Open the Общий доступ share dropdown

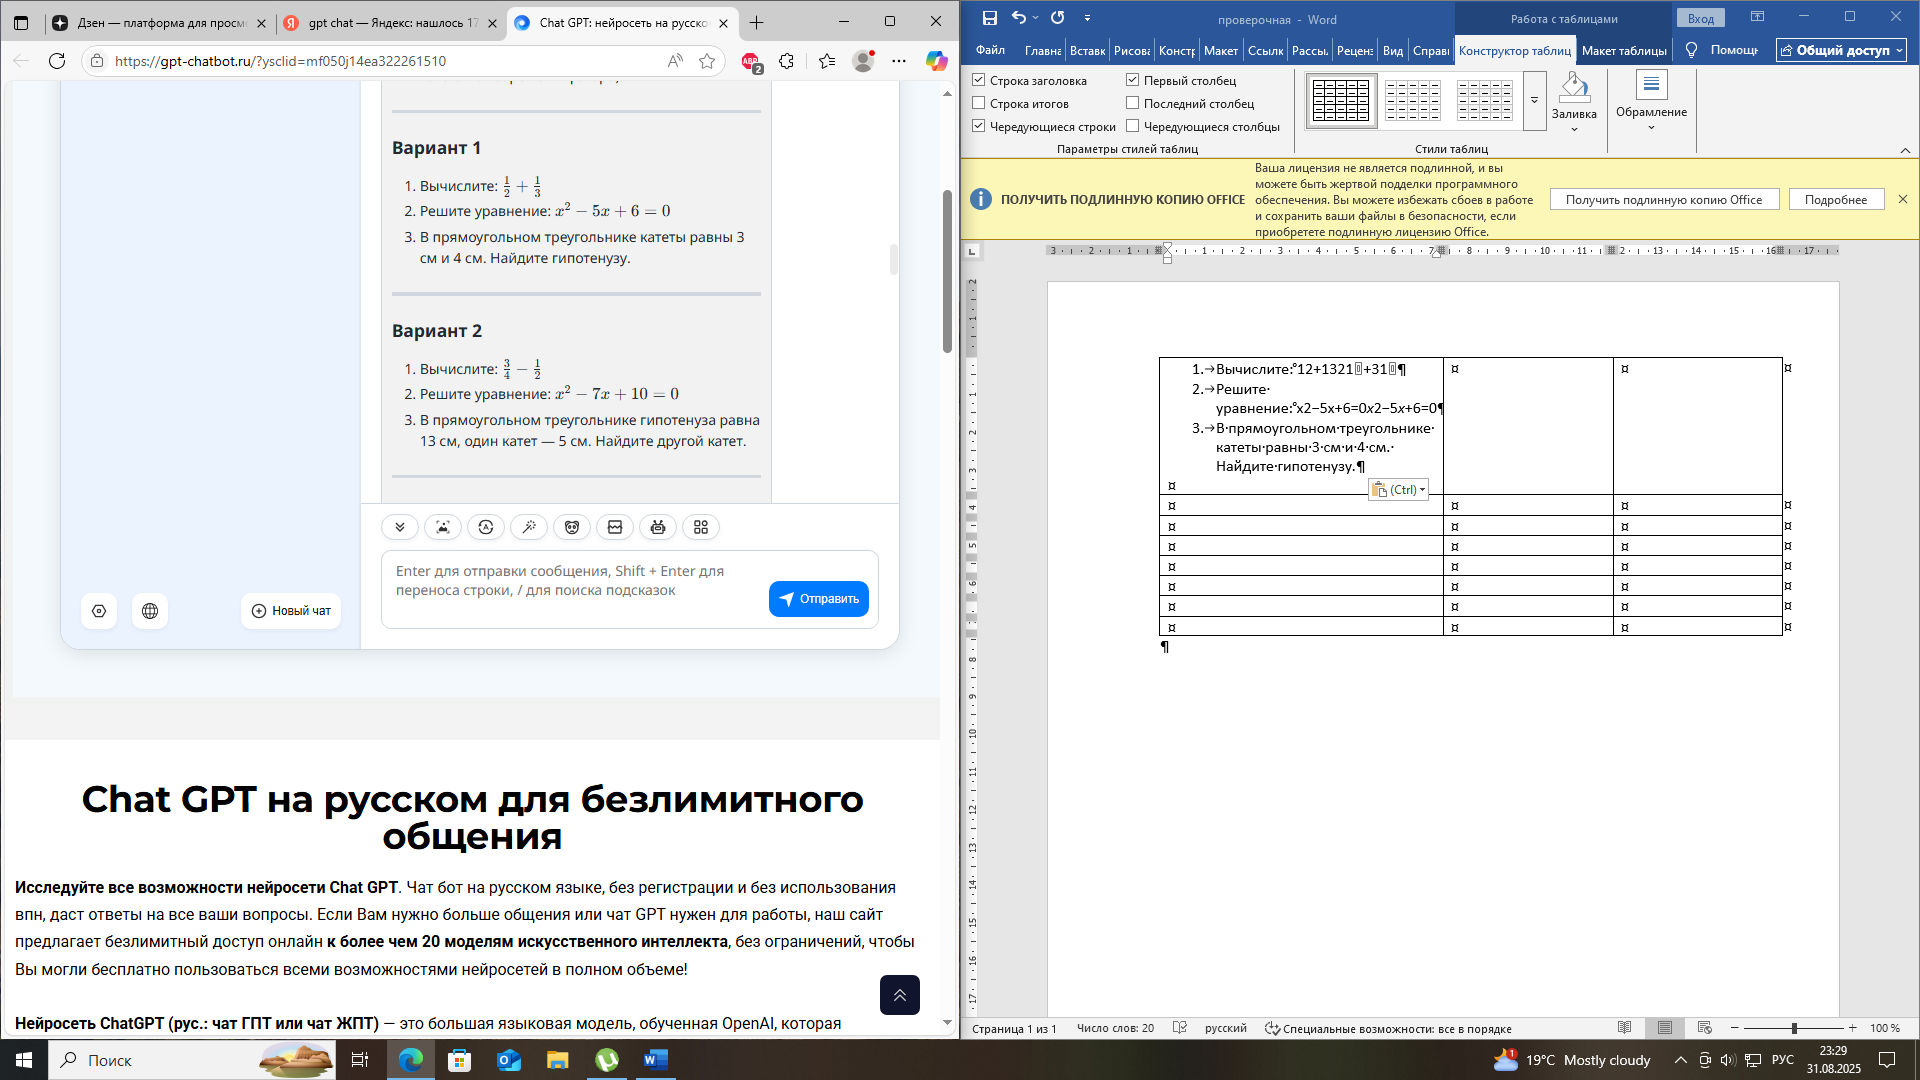1842,50
